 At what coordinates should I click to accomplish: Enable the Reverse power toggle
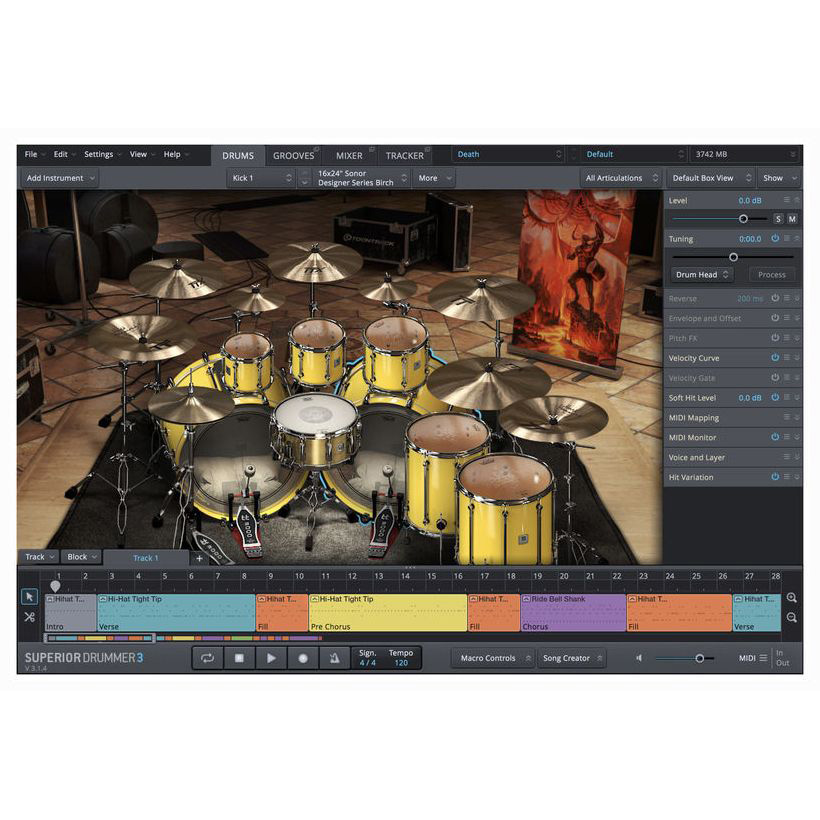point(775,298)
